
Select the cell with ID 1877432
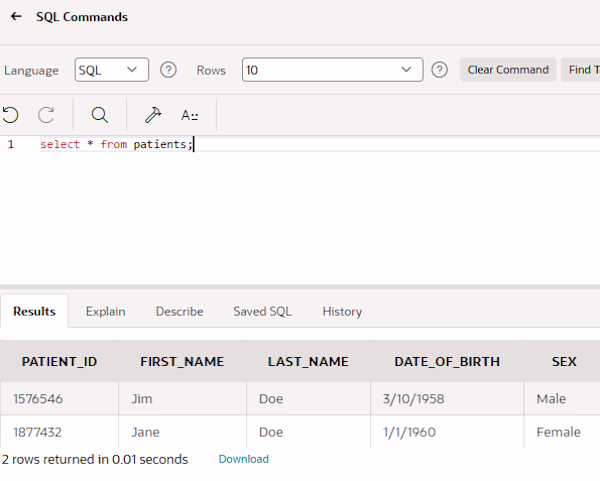59,432
